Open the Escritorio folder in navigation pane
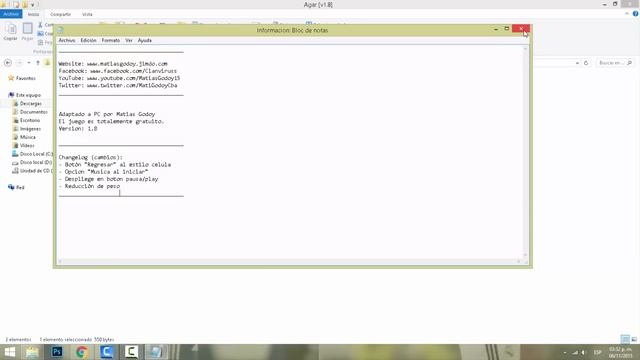 (x=30, y=120)
